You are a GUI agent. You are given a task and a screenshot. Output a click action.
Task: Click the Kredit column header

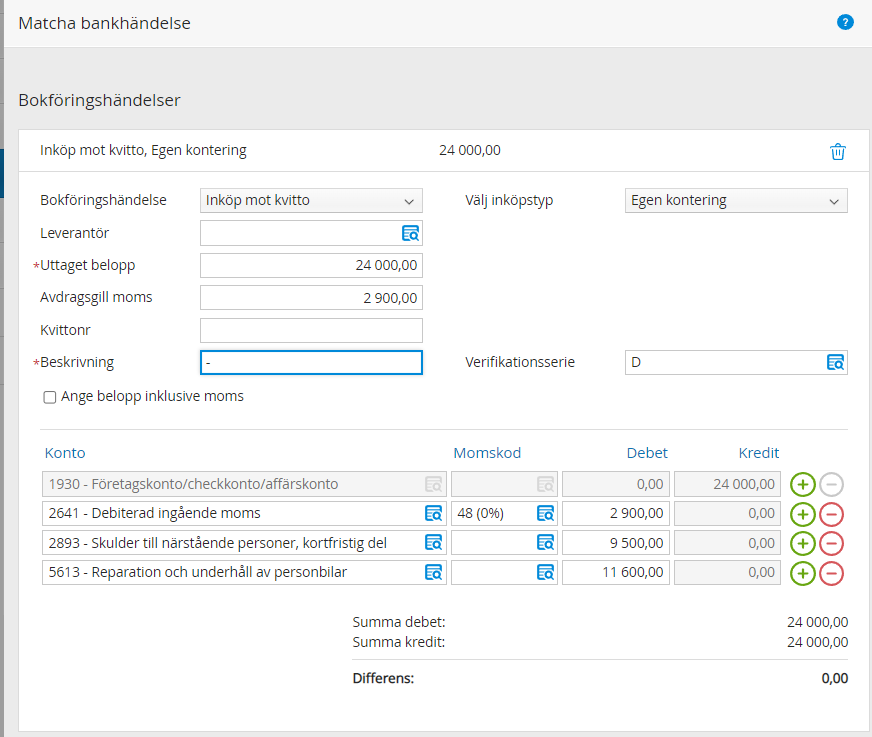(x=759, y=453)
